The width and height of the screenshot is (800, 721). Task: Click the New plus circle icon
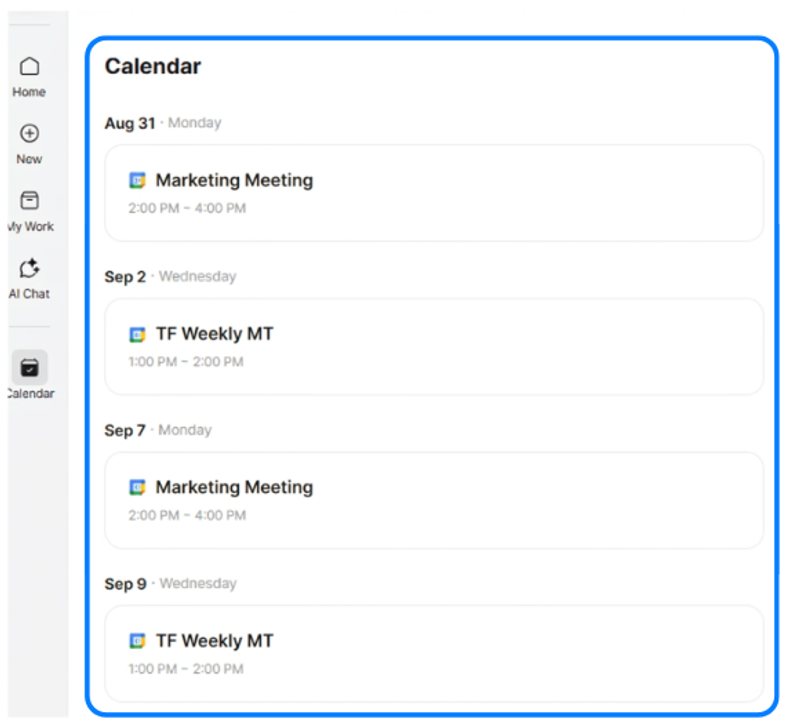tap(30, 133)
